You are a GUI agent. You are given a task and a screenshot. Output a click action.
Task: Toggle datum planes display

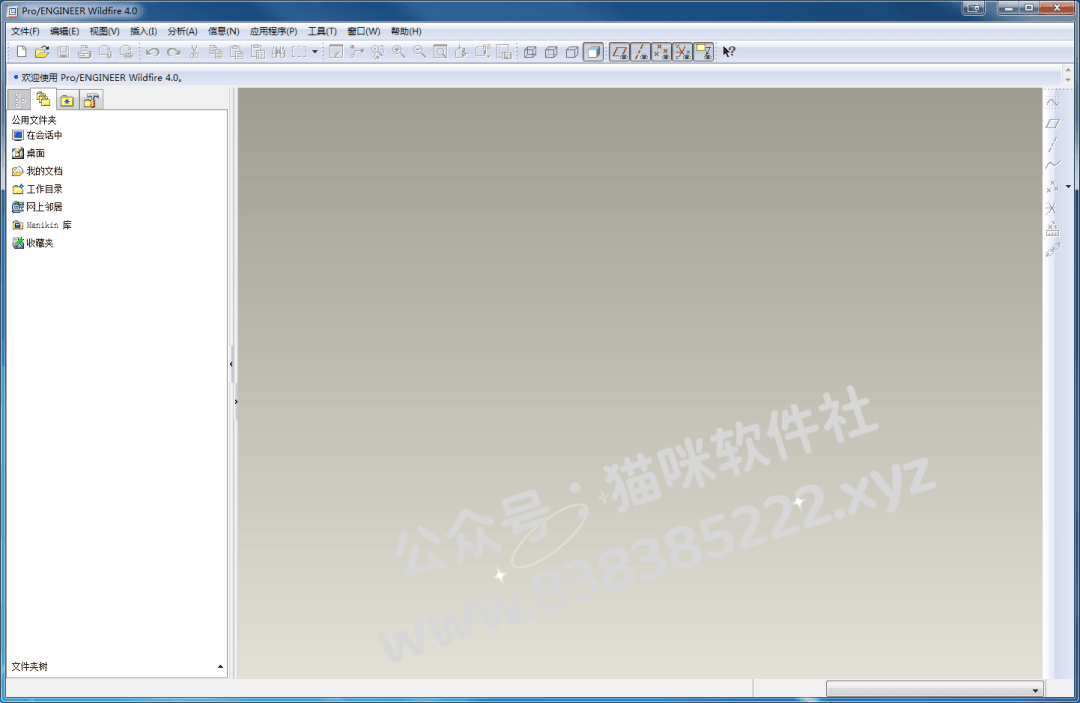point(619,52)
